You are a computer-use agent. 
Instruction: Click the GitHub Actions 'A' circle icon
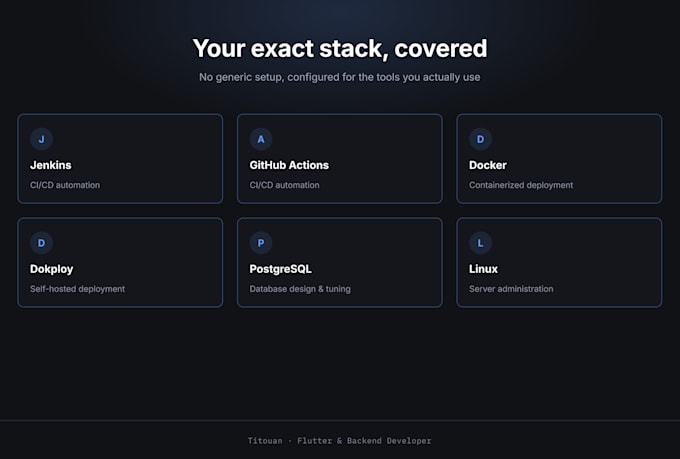pyautogui.click(x=261, y=139)
